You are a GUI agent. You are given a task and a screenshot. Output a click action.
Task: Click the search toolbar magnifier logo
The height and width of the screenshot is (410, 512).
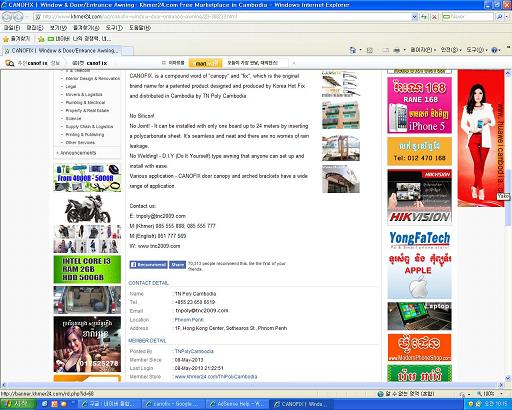[10, 63]
